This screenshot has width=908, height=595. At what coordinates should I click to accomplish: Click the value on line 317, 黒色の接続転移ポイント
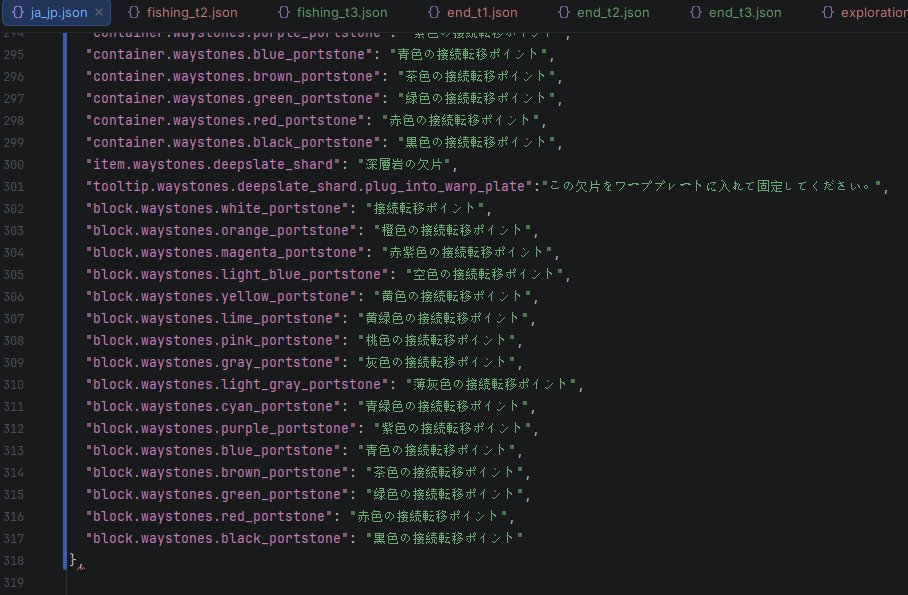pyautogui.click(x=444, y=539)
